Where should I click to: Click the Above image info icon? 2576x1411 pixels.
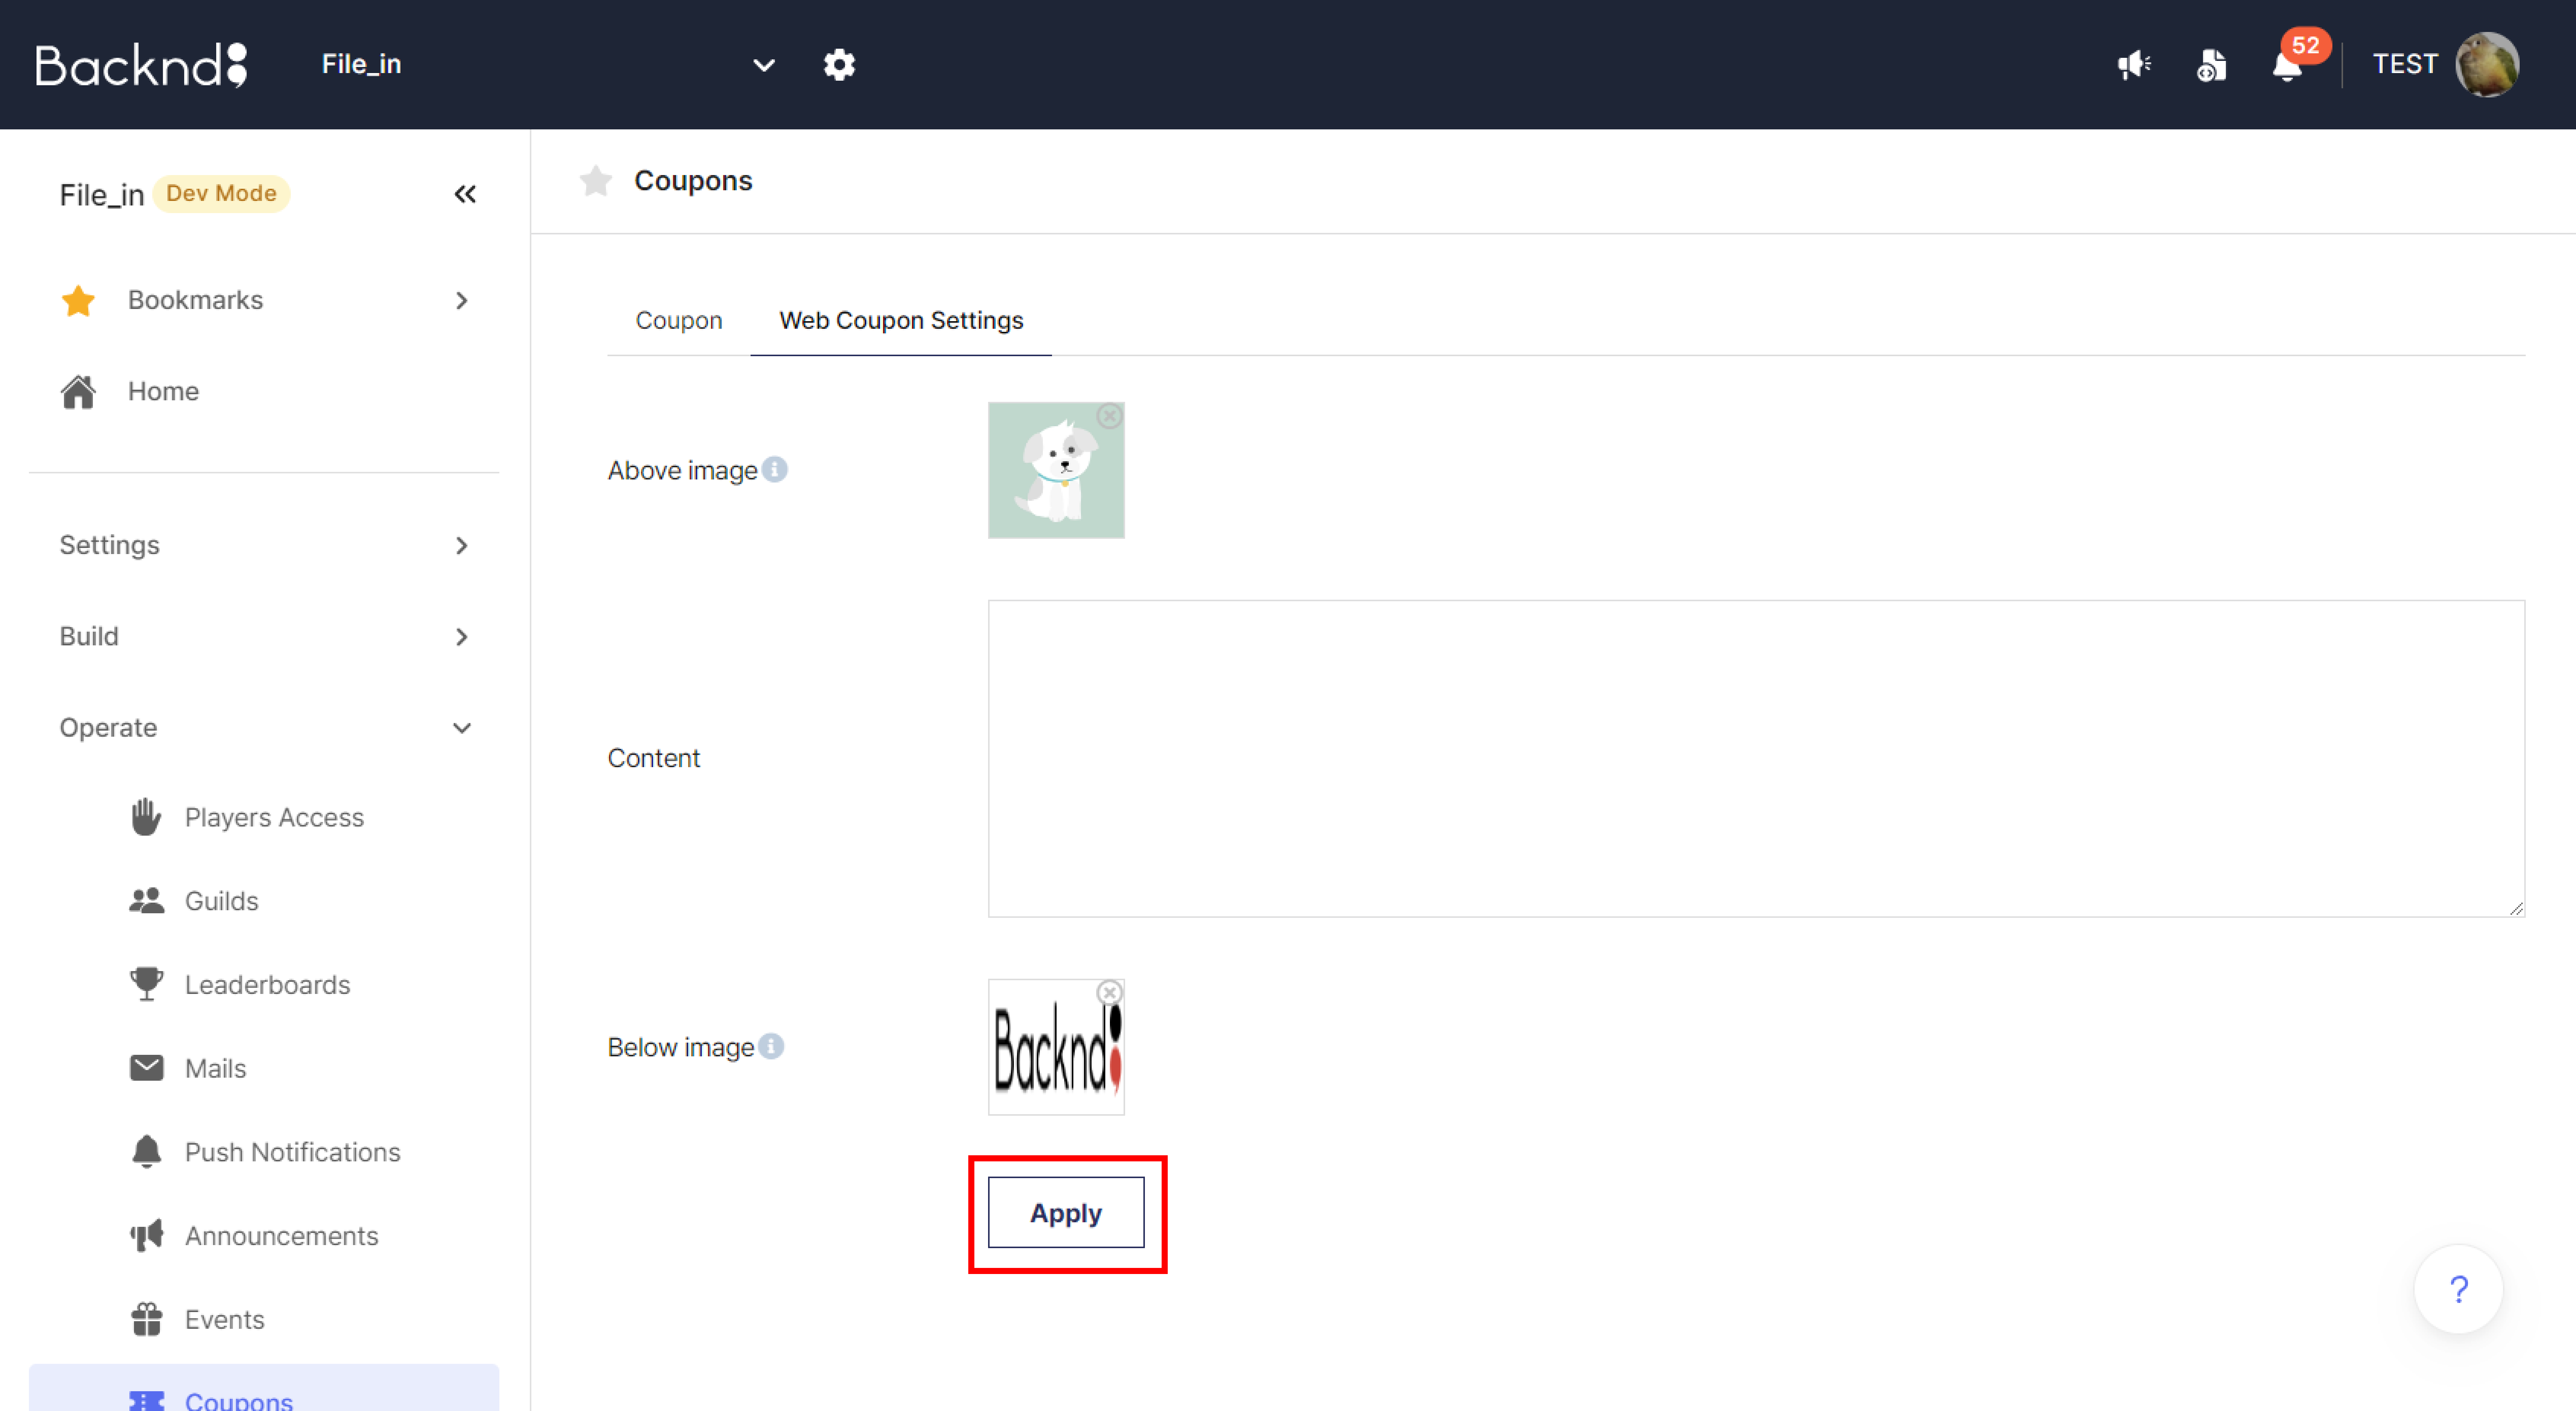coord(775,469)
